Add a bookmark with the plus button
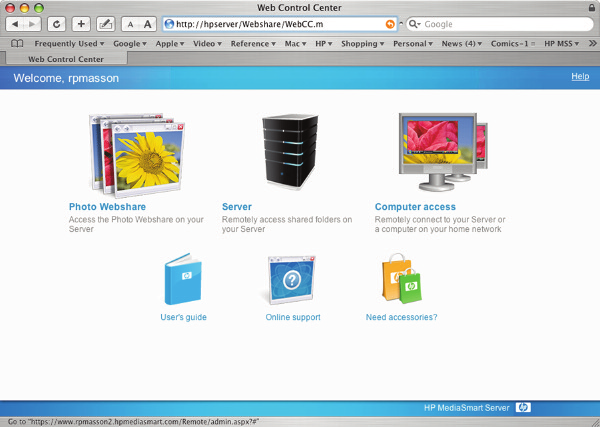This screenshot has width=600, height=427. (81, 24)
